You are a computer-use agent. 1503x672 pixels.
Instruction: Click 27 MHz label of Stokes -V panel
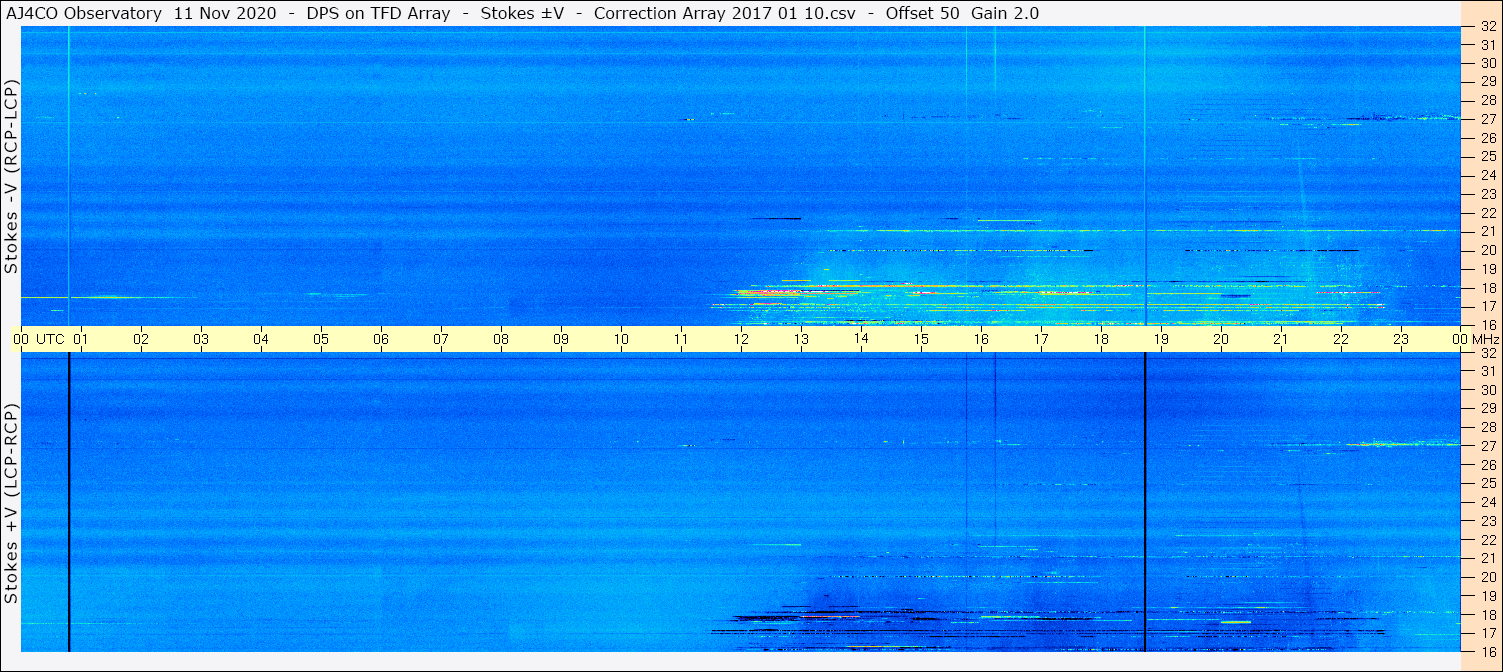pos(1488,119)
